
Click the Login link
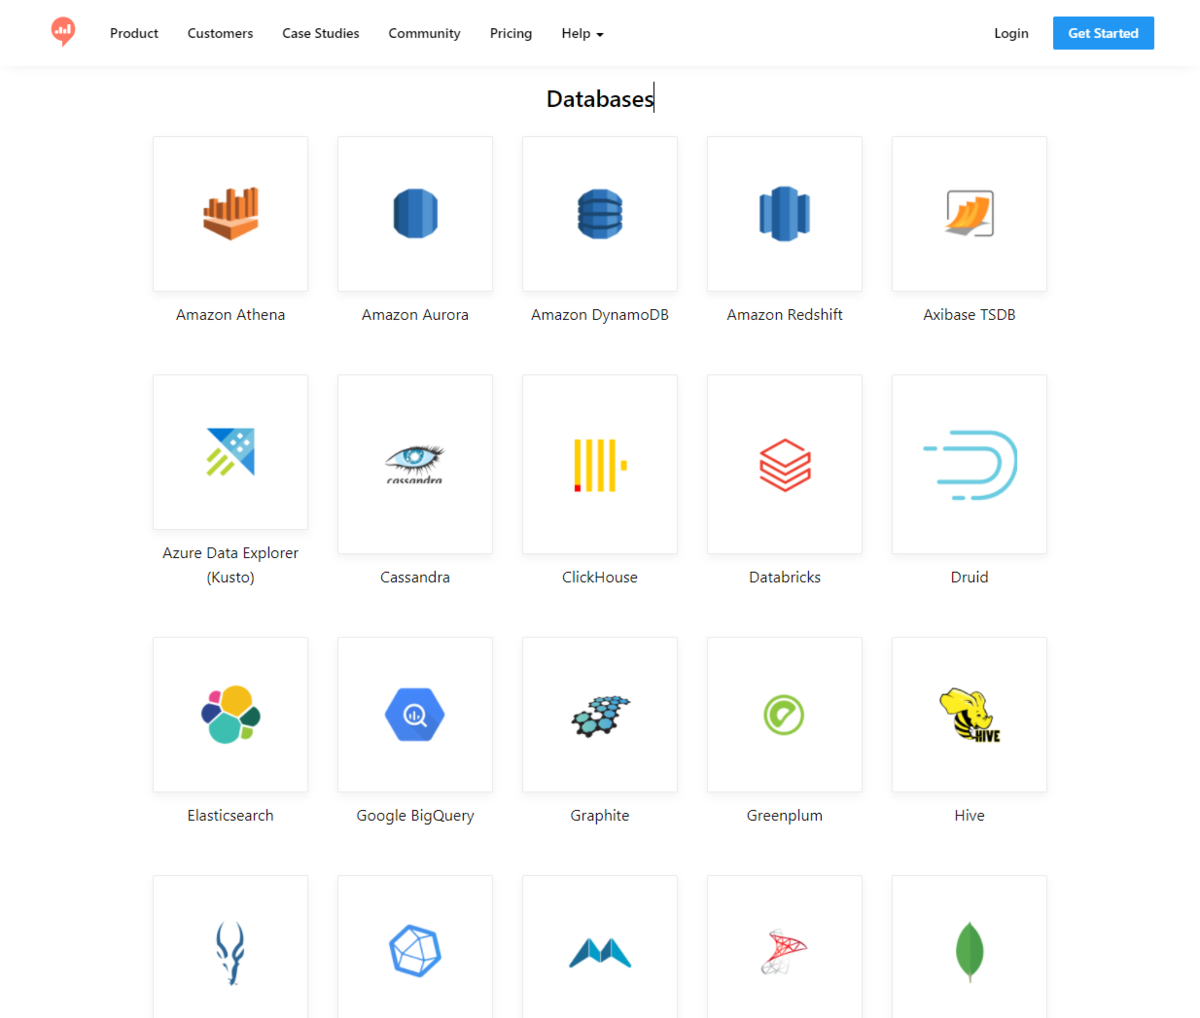click(1011, 33)
